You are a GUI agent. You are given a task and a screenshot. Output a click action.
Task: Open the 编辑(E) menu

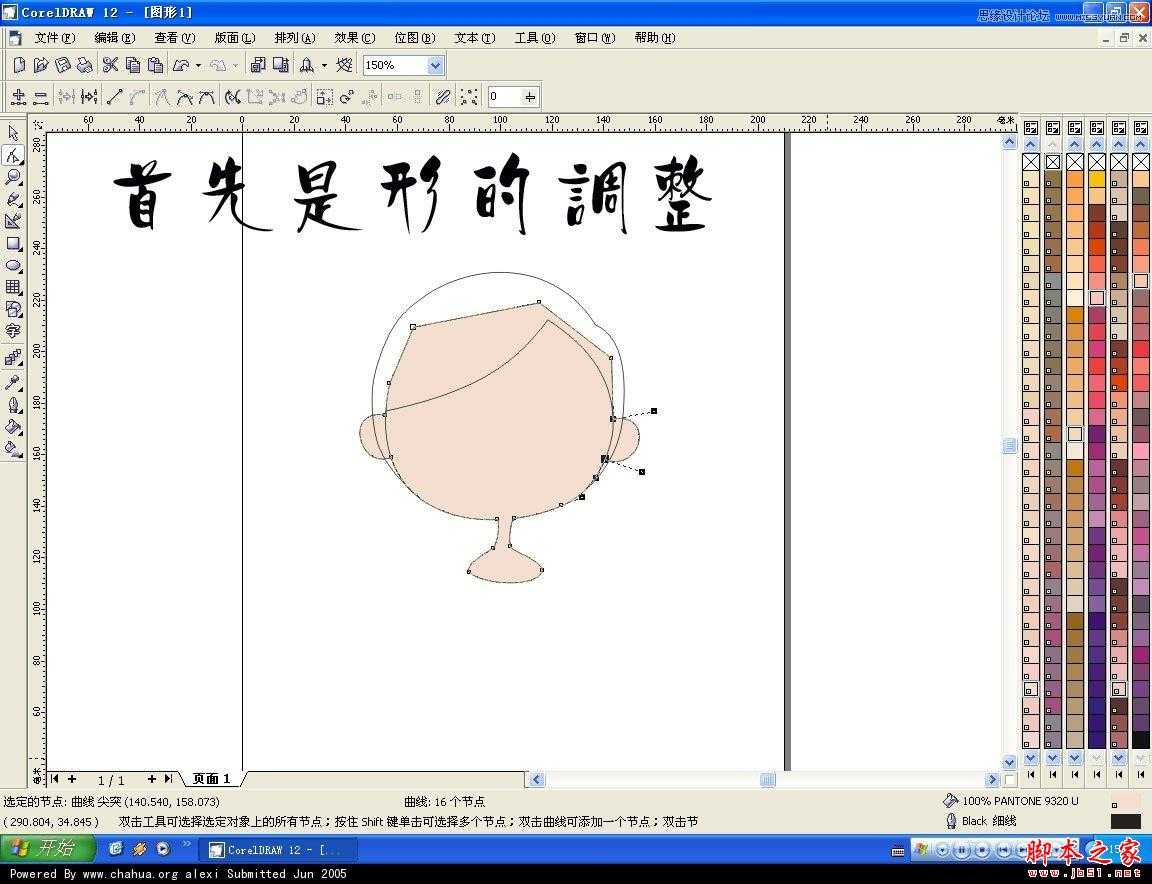point(115,37)
